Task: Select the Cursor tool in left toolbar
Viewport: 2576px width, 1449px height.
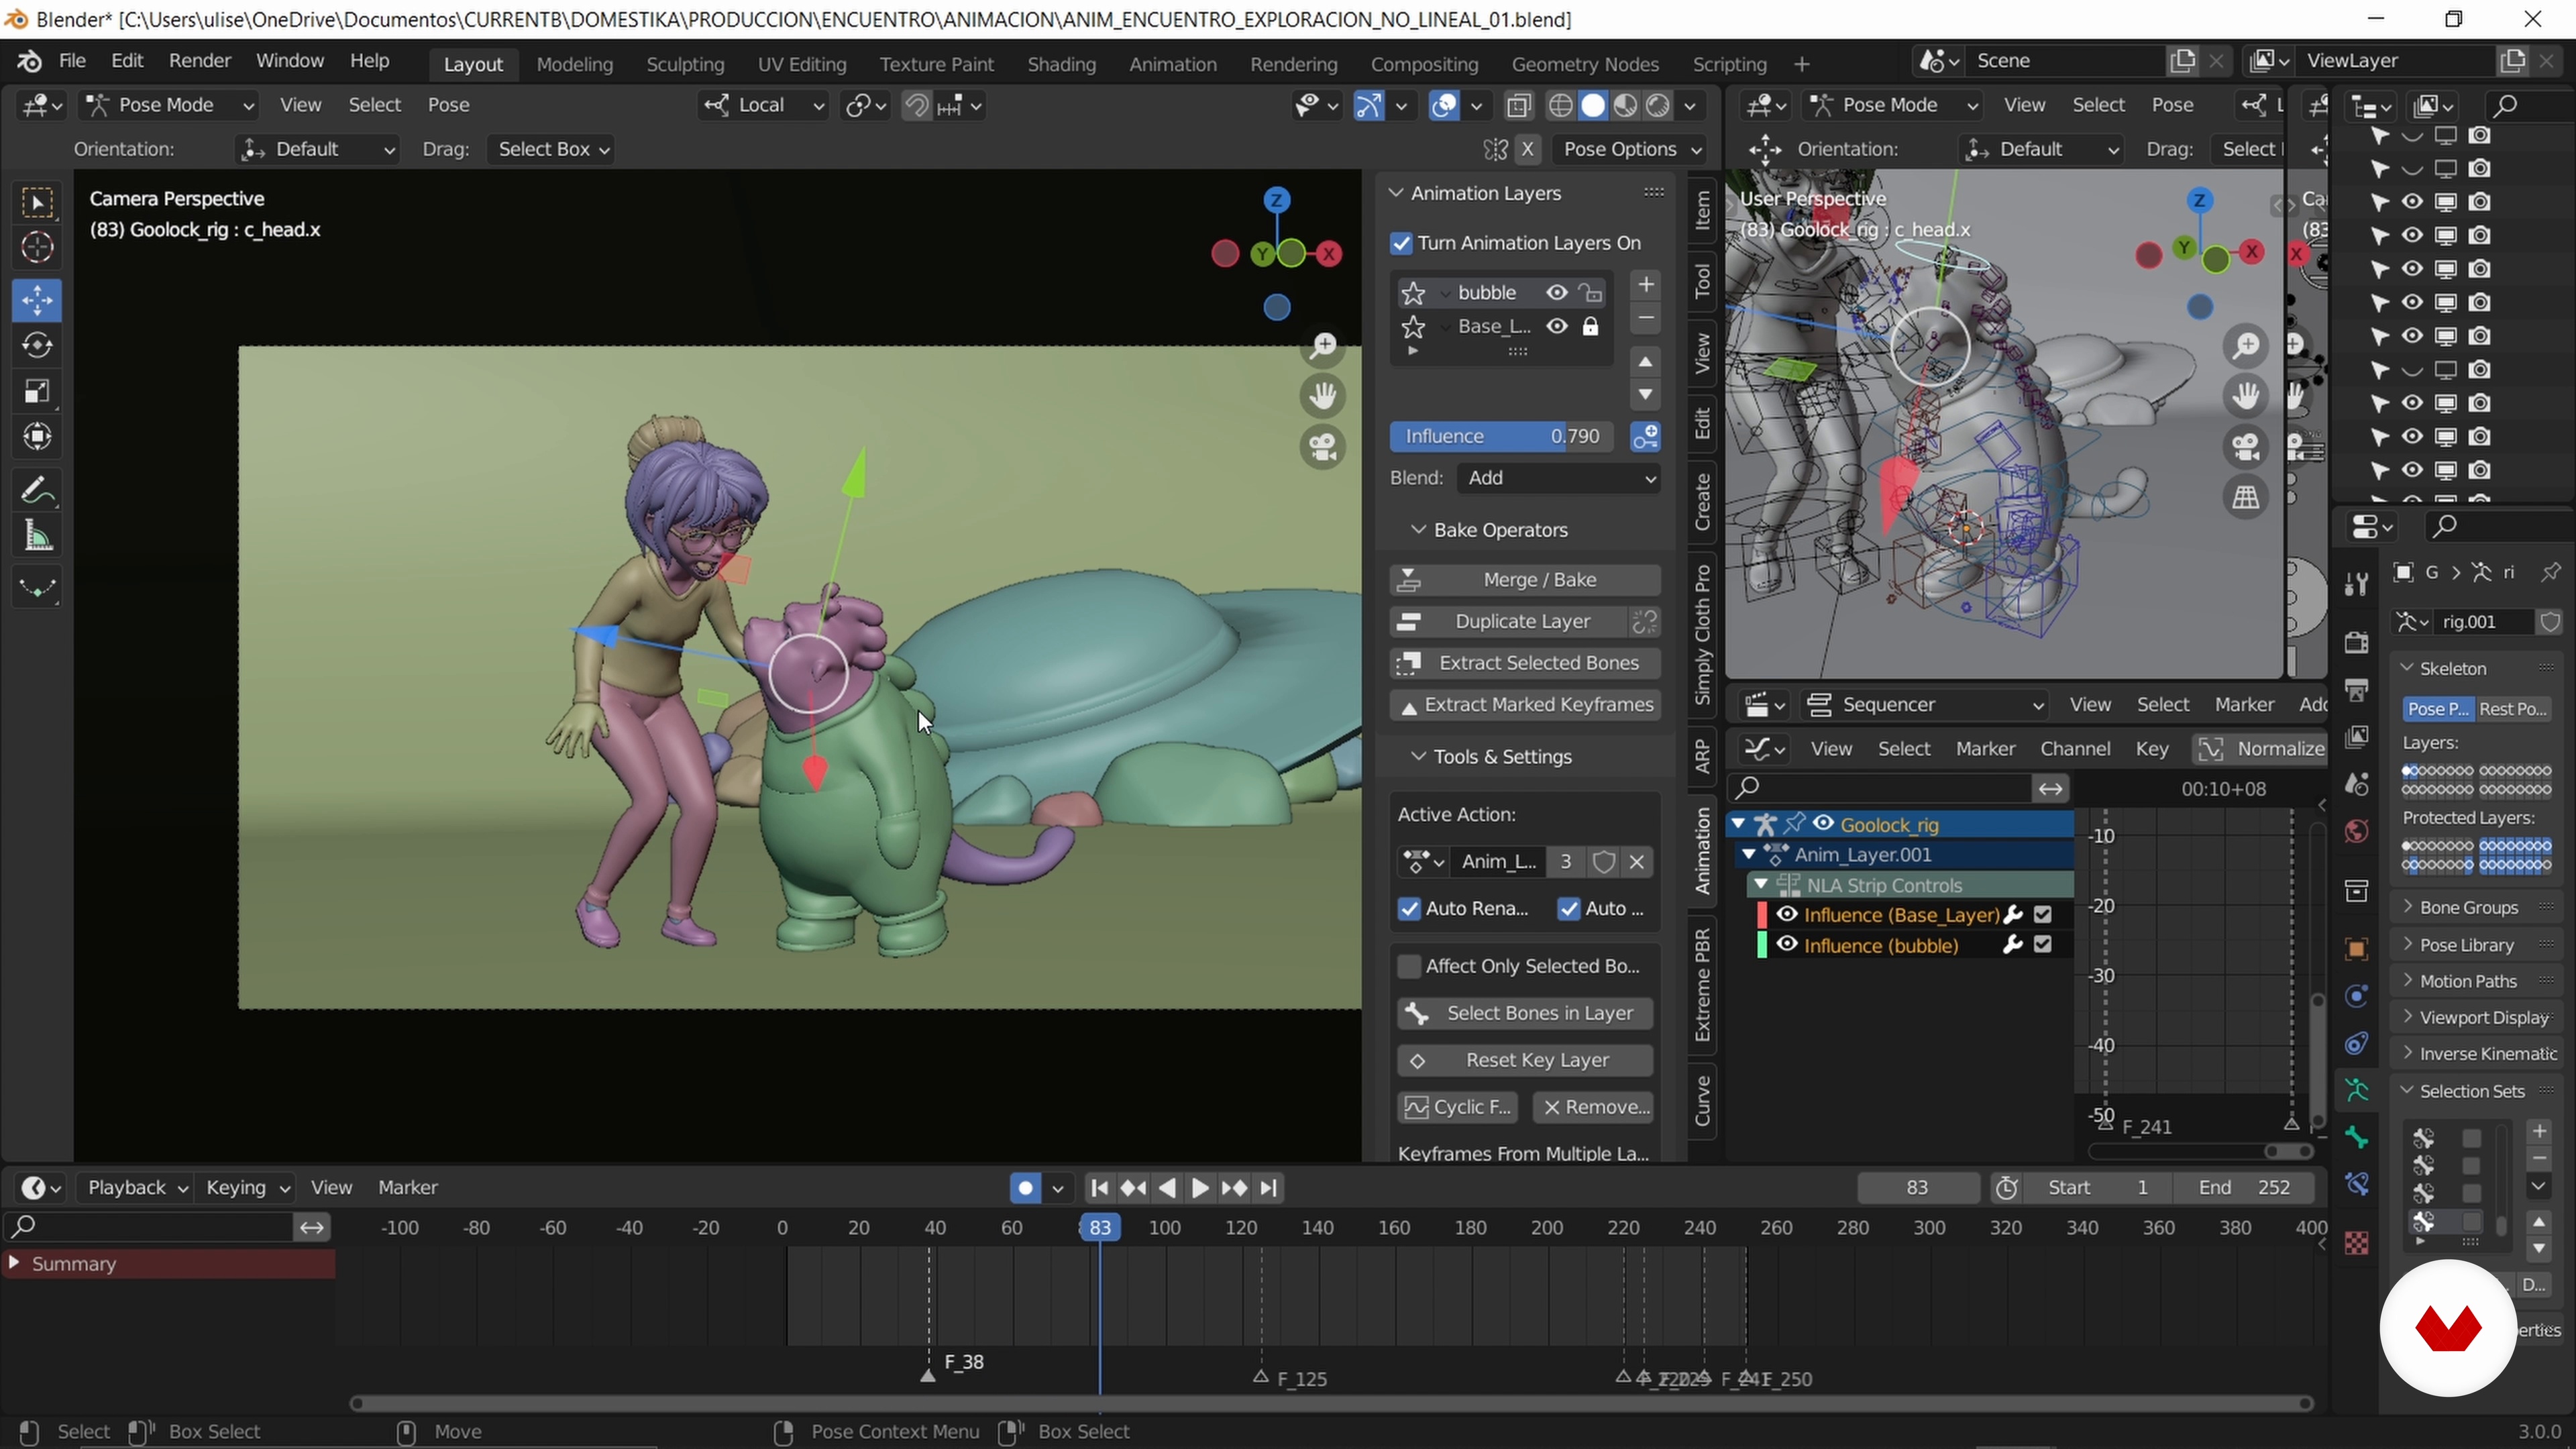Action: click(37, 247)
